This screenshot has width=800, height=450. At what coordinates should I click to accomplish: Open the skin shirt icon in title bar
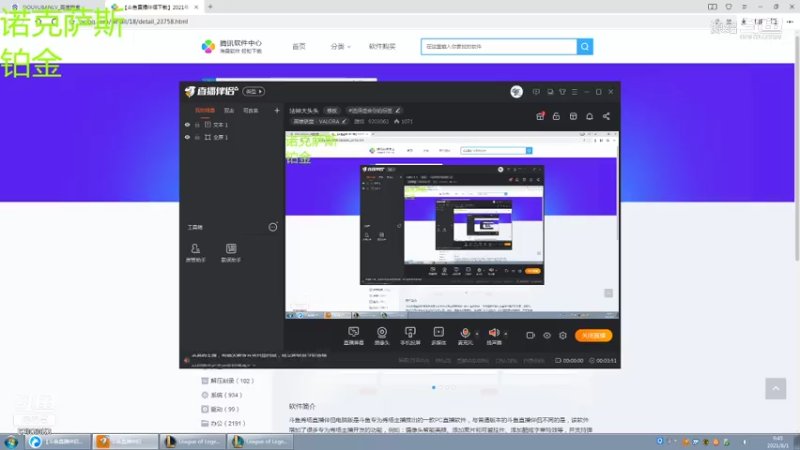(562, 92)
